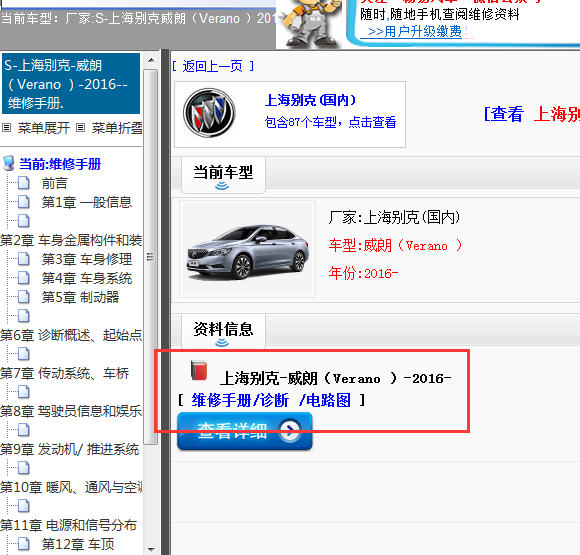Click the page icon above 第8章 驾驶员信息
580x555 pixels.
(x=24, y=392)
